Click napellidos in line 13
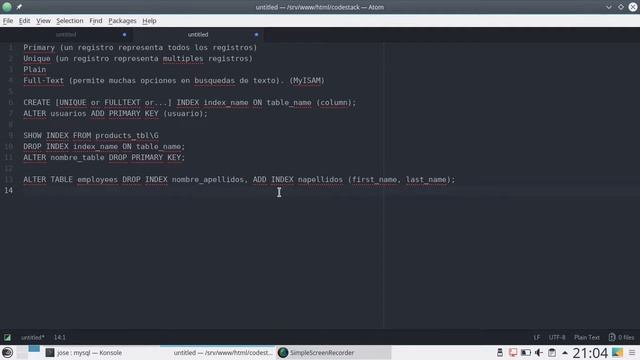 point(320,180)
